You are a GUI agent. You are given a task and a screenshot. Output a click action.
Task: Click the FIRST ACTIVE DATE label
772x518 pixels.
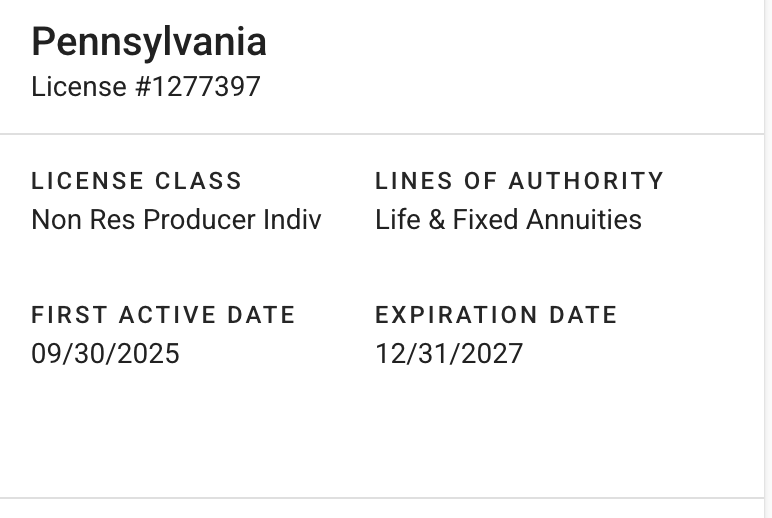pyautogui.click(x=163, y=315)
